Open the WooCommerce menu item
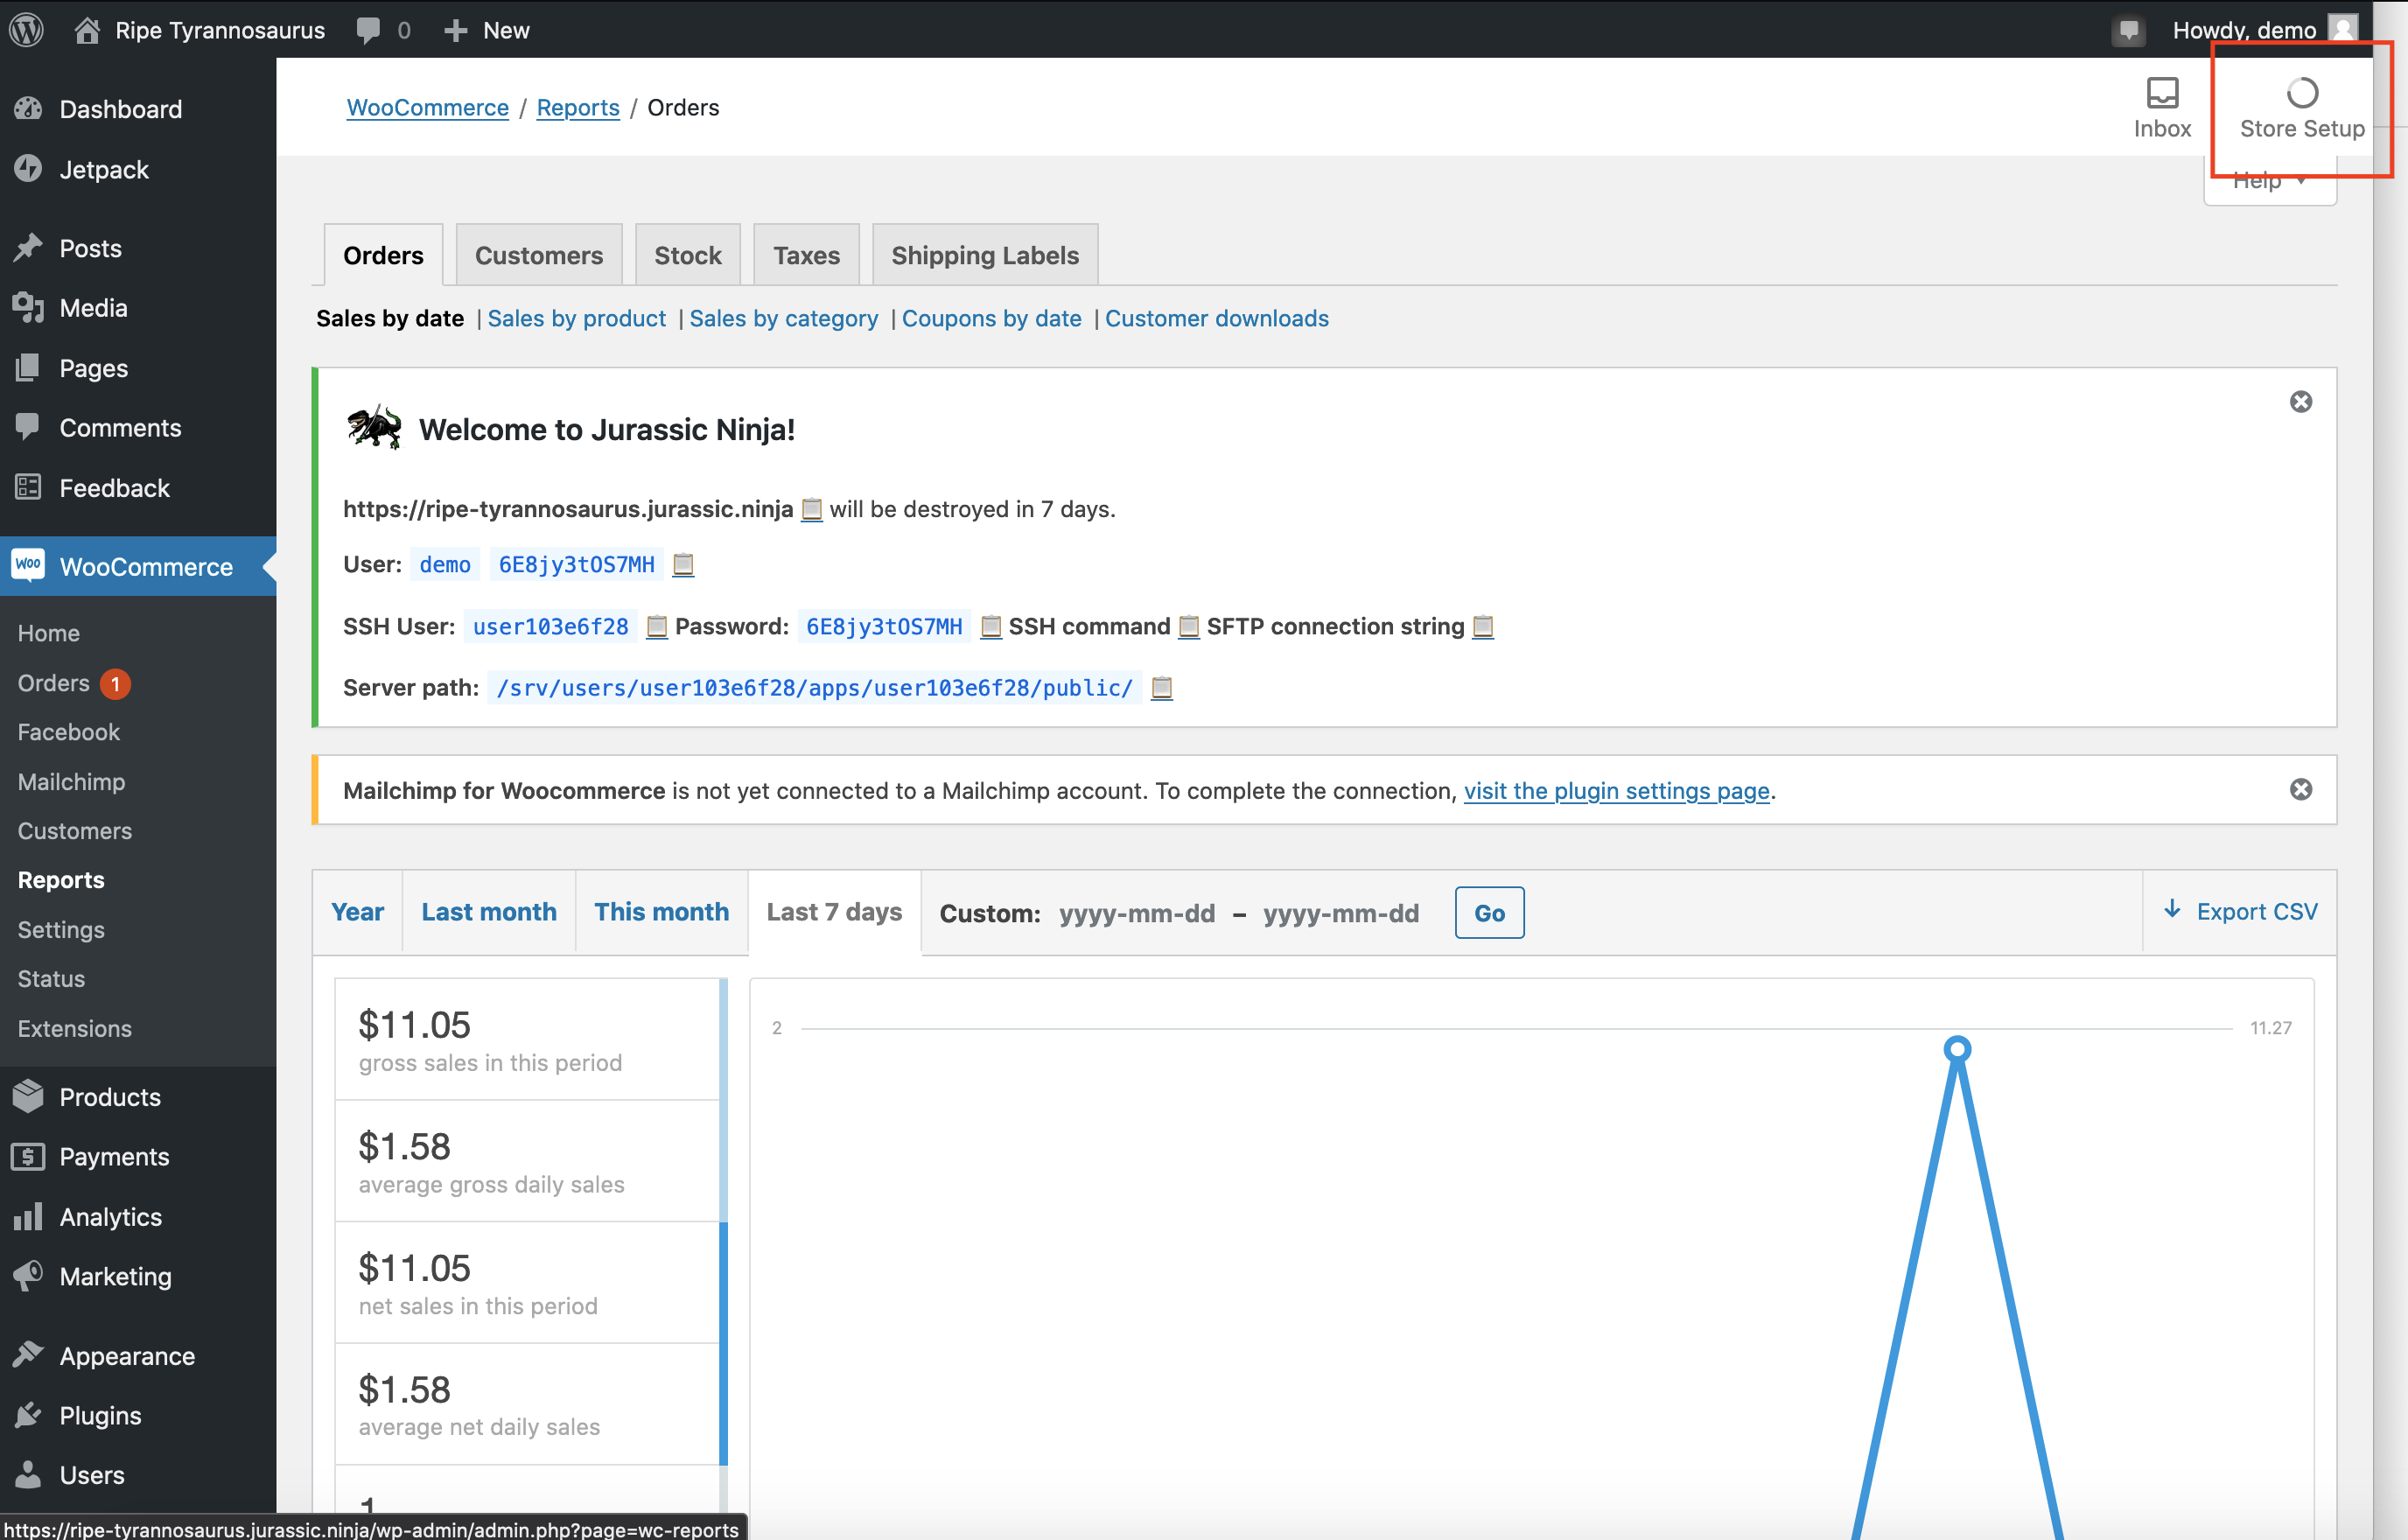2408x1540 pixels. point(138,566)
